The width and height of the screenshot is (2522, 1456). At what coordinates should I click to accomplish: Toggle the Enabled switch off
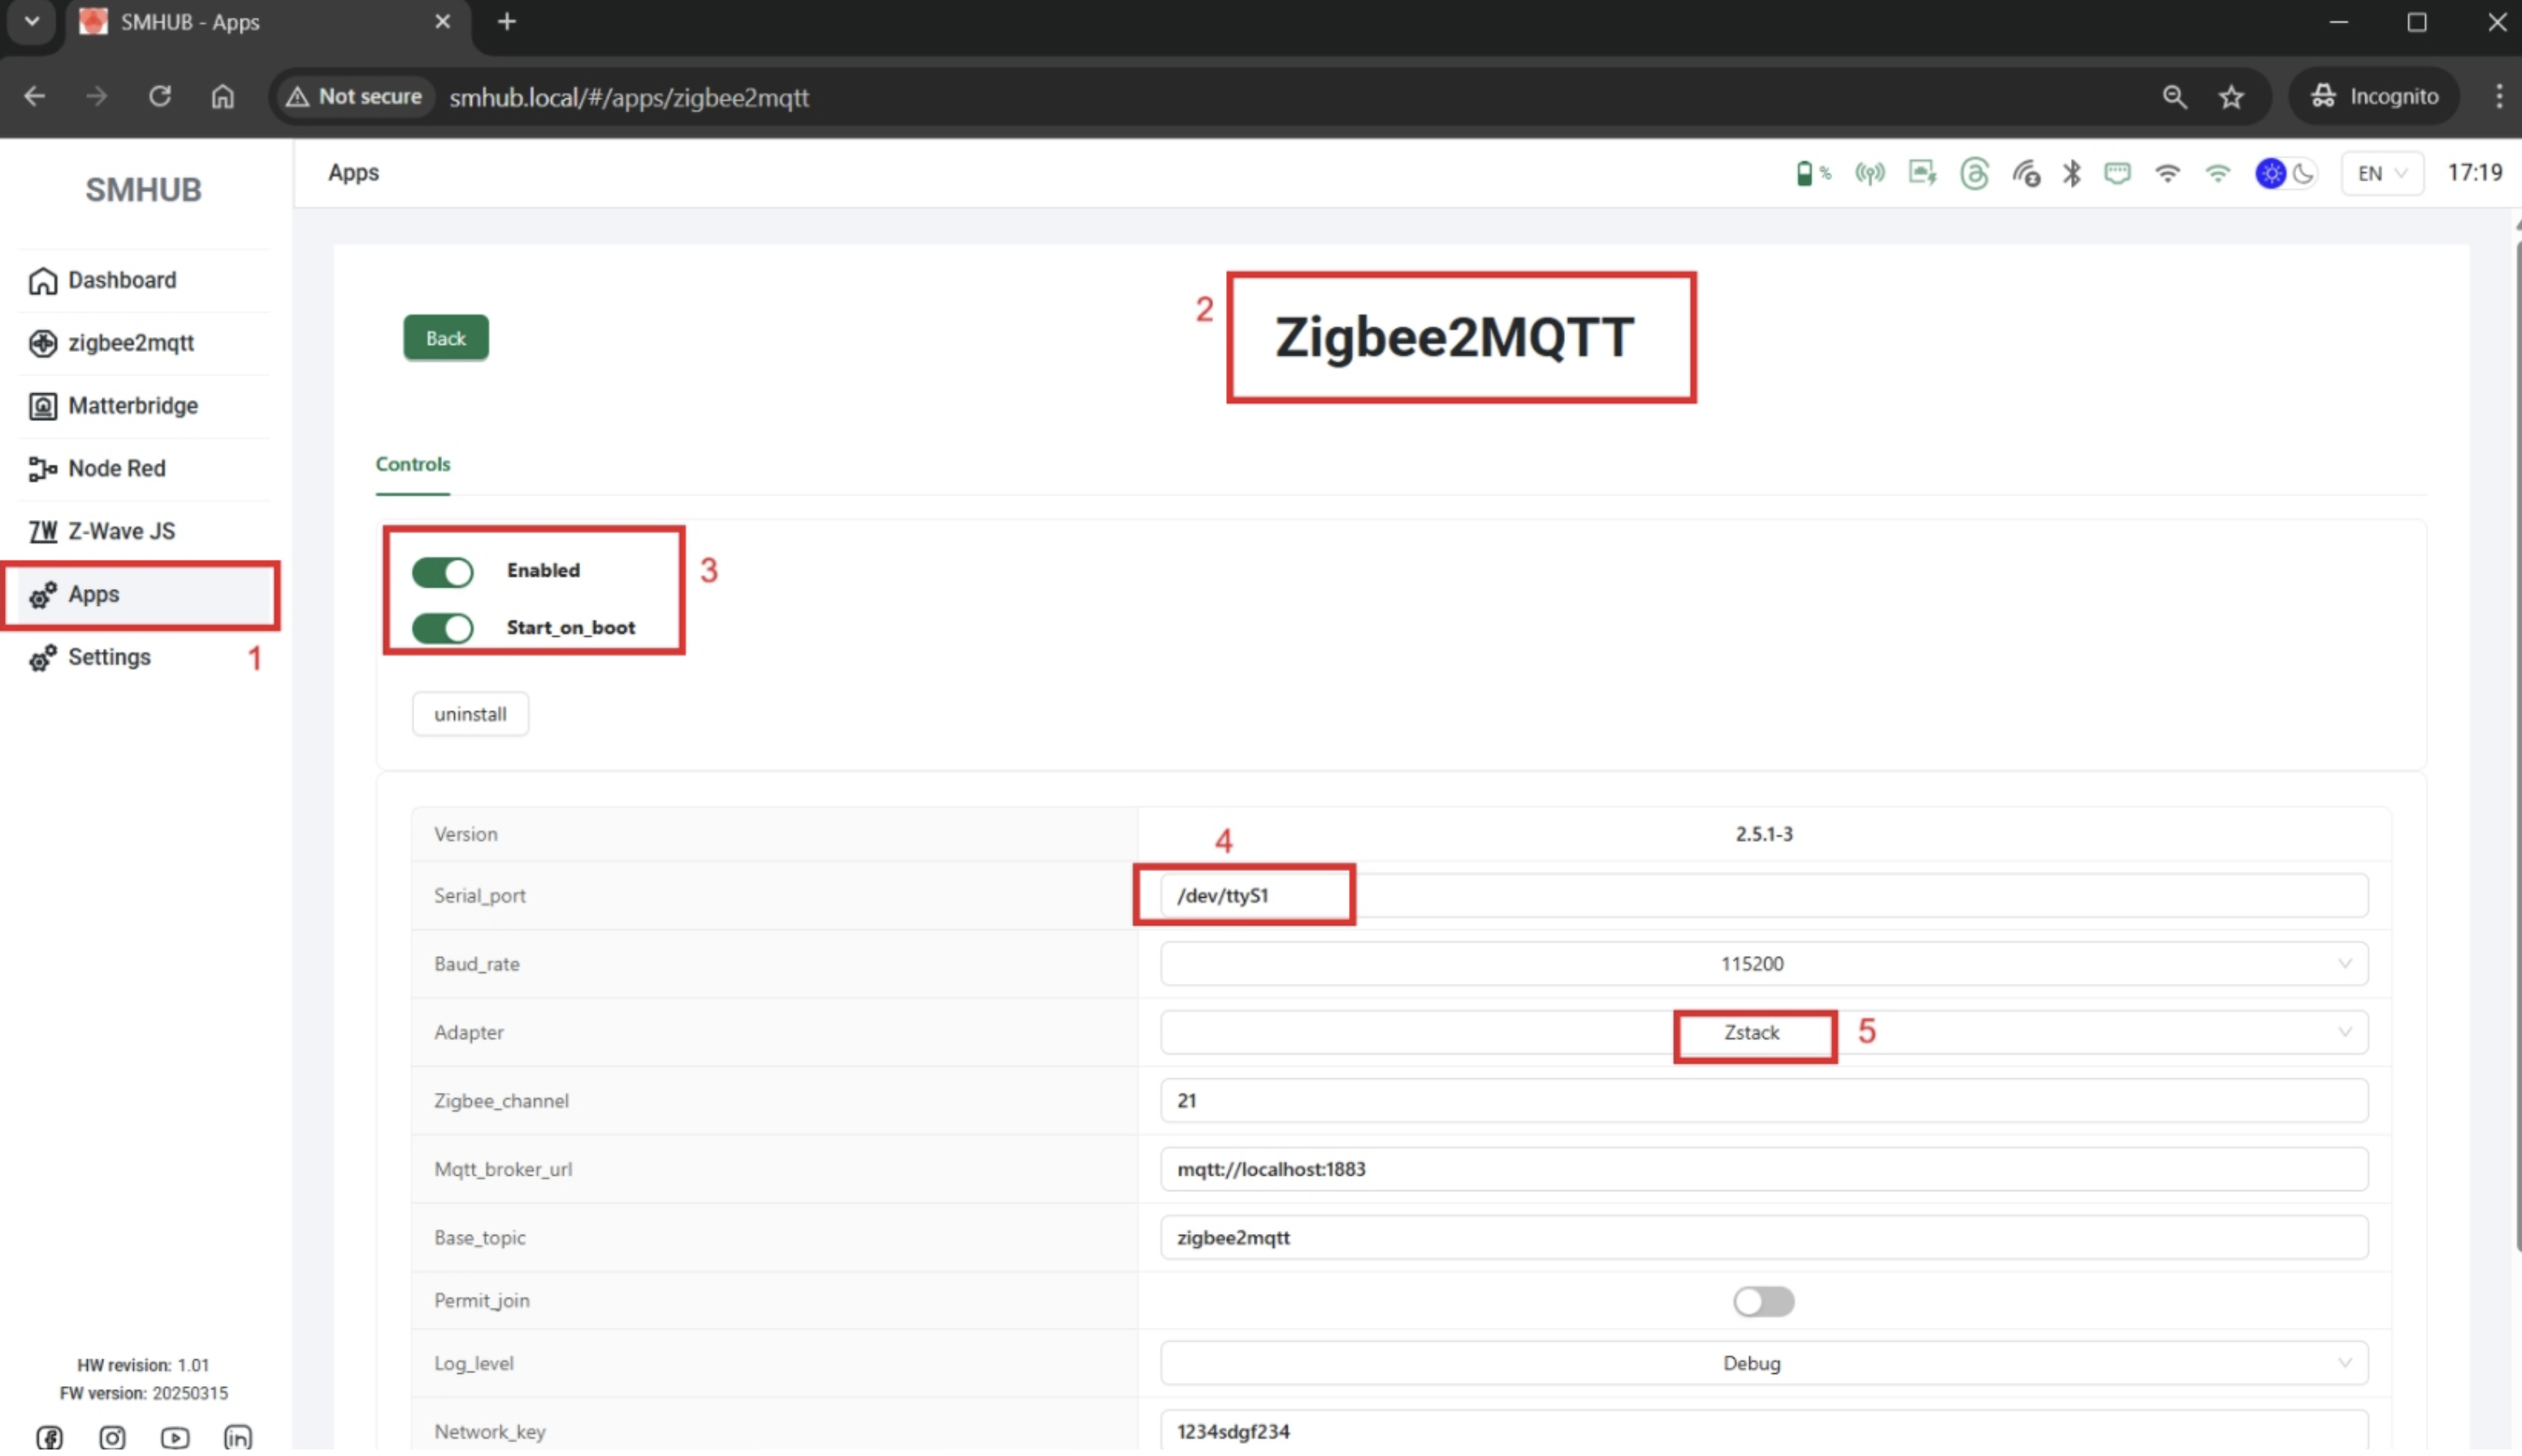click(x=442, y=571)
